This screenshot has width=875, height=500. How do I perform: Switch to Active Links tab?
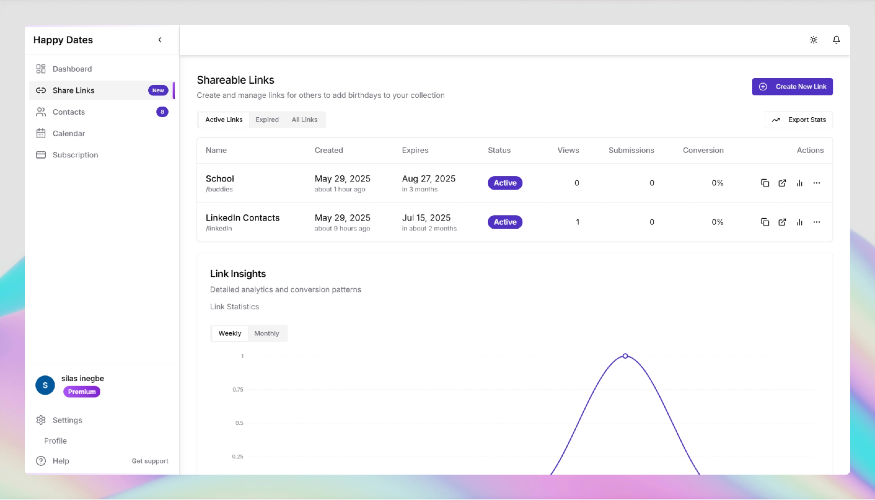click(224, 119)
